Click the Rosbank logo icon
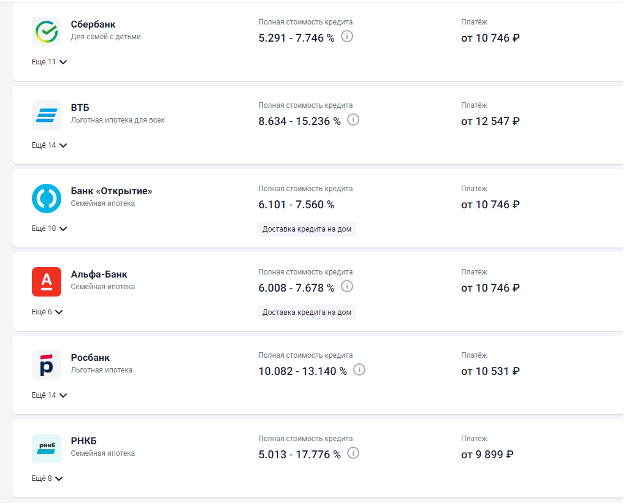The width and height of the screenshot is (624, 504). click(x=47, y=365)
